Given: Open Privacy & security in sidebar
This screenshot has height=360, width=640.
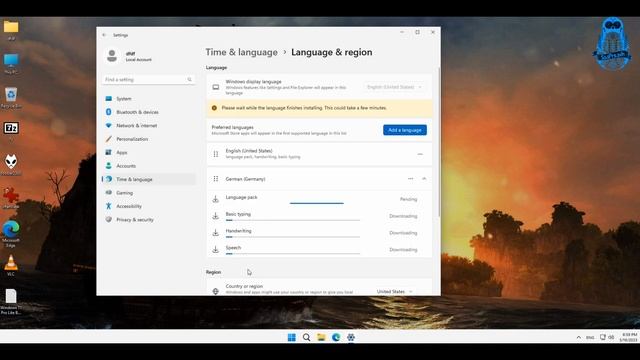Looking at the screenshot, I should click(149, 220).
